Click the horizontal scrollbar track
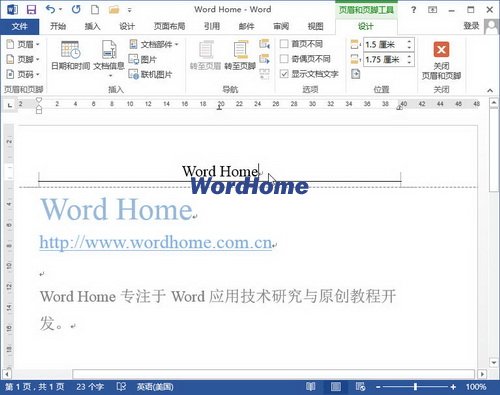The width and height of the screenshot is (500, 395). pyautogui.click(x=273, y=374)
